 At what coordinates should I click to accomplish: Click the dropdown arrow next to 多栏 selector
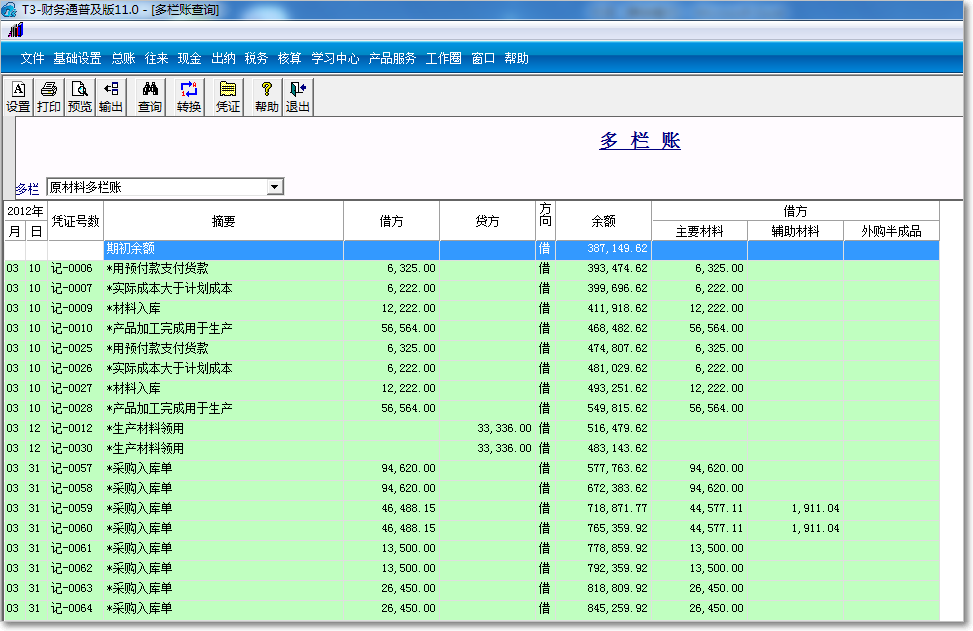pos(274,186)
